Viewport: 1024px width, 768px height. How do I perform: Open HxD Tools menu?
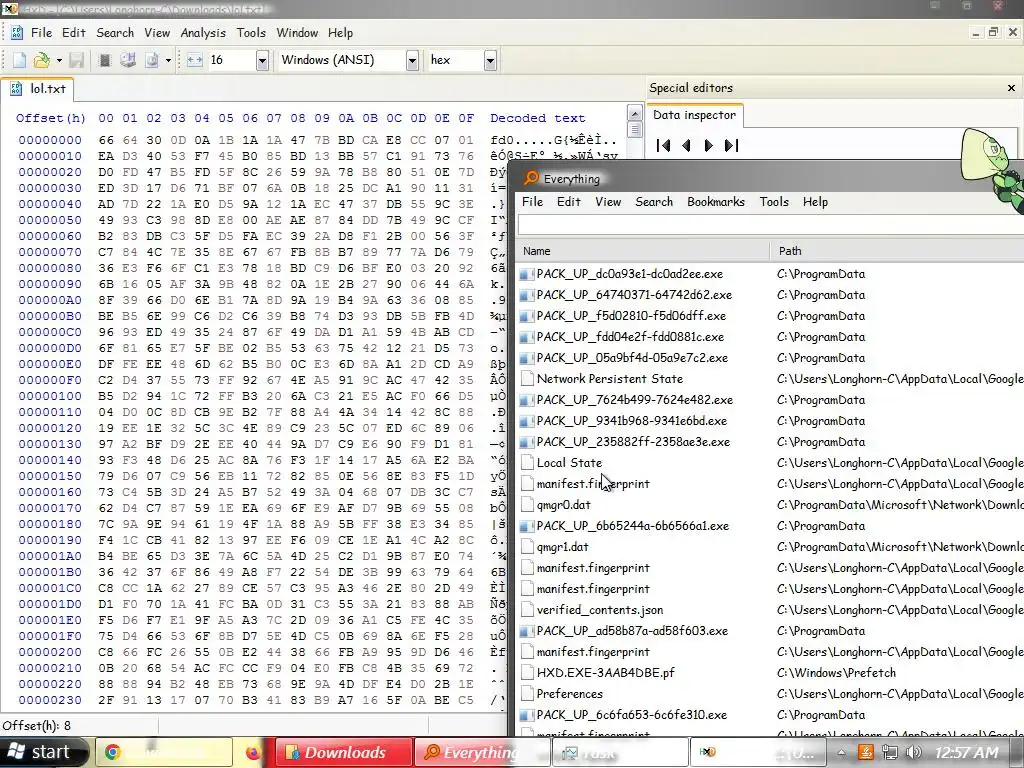click(251, 33)
